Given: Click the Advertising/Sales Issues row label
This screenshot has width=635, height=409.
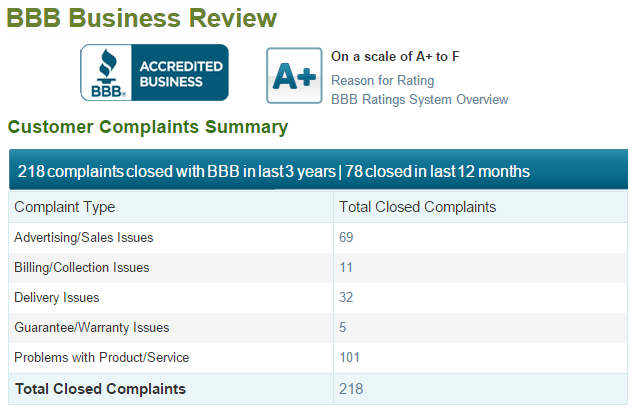Looking at the screenshot, I should 83,237.
